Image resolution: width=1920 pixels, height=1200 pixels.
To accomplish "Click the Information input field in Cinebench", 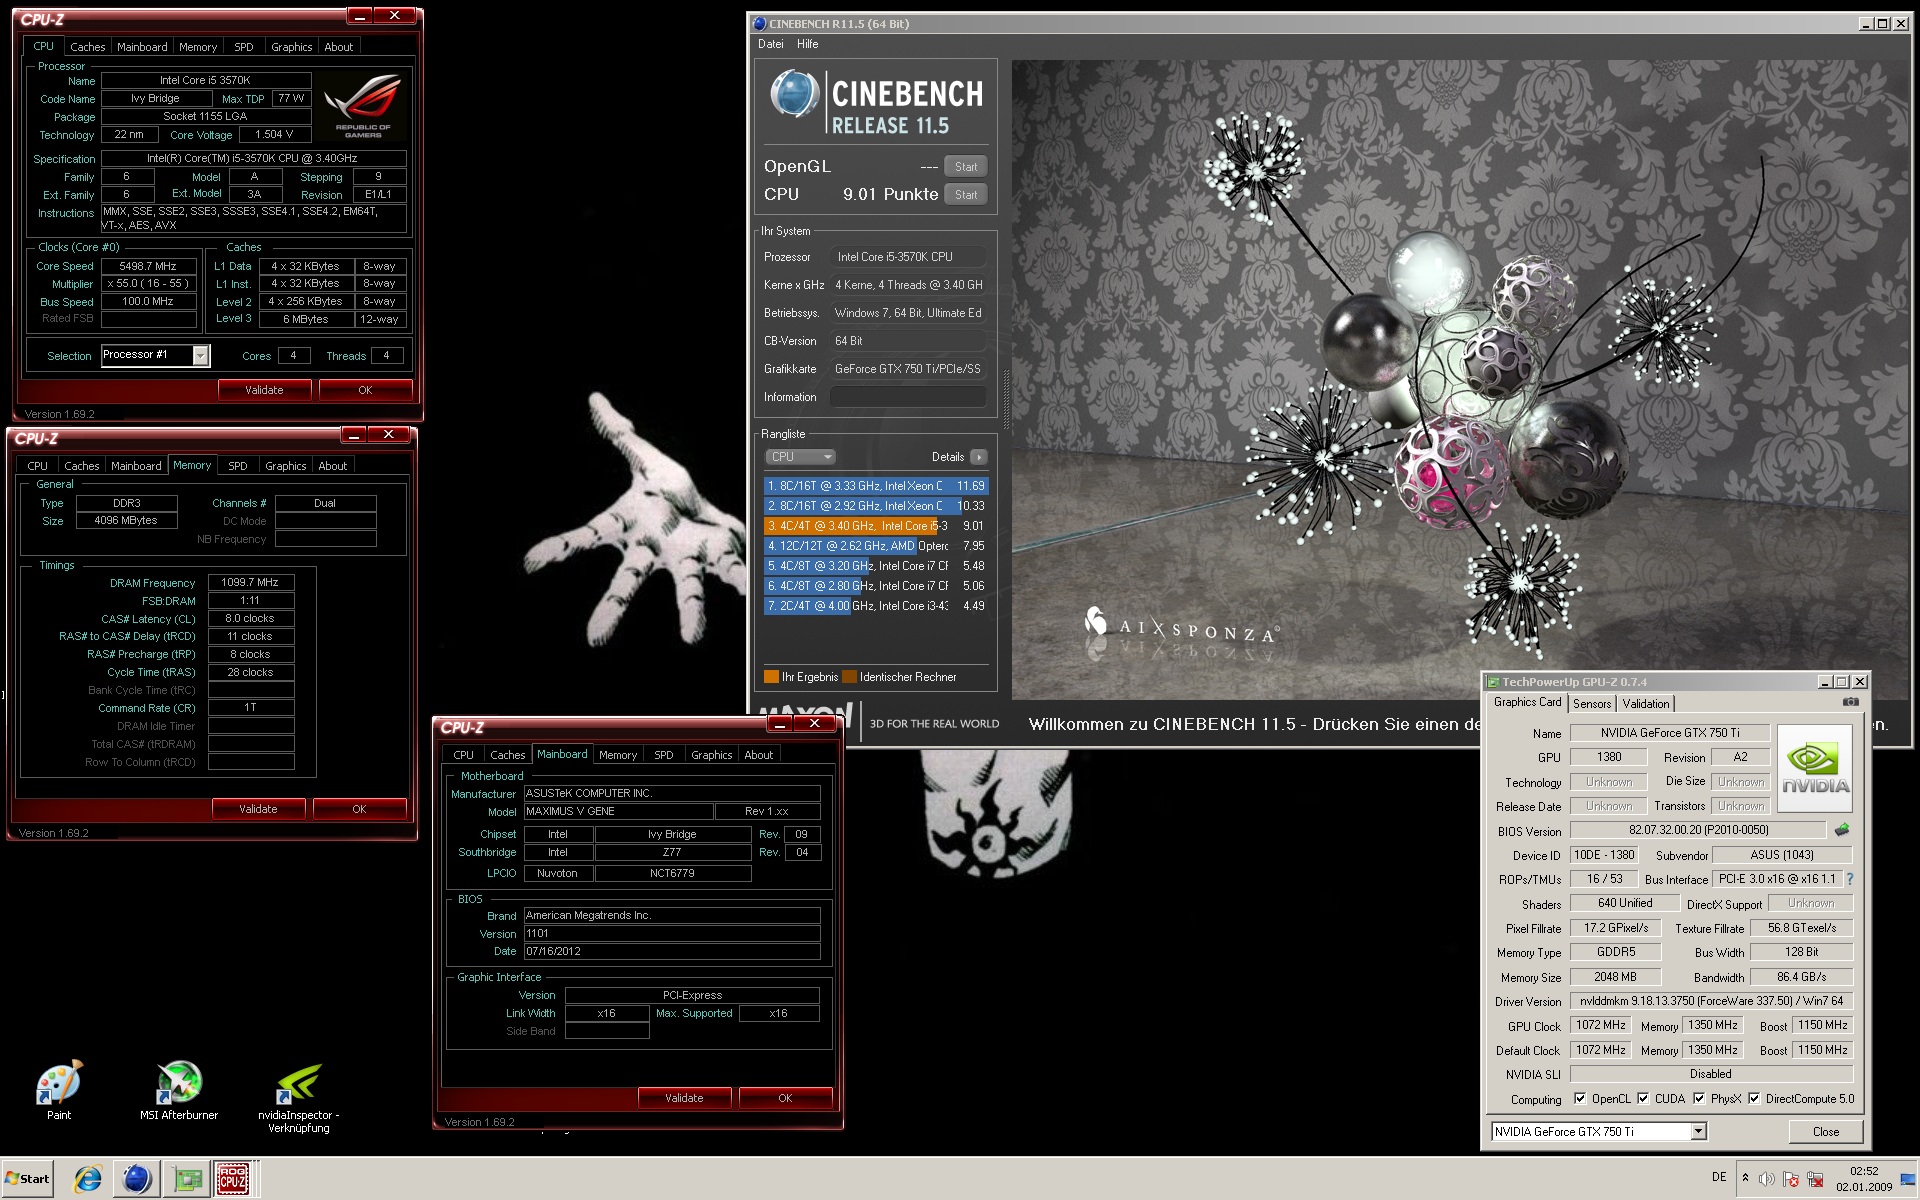I will [908, 397].
